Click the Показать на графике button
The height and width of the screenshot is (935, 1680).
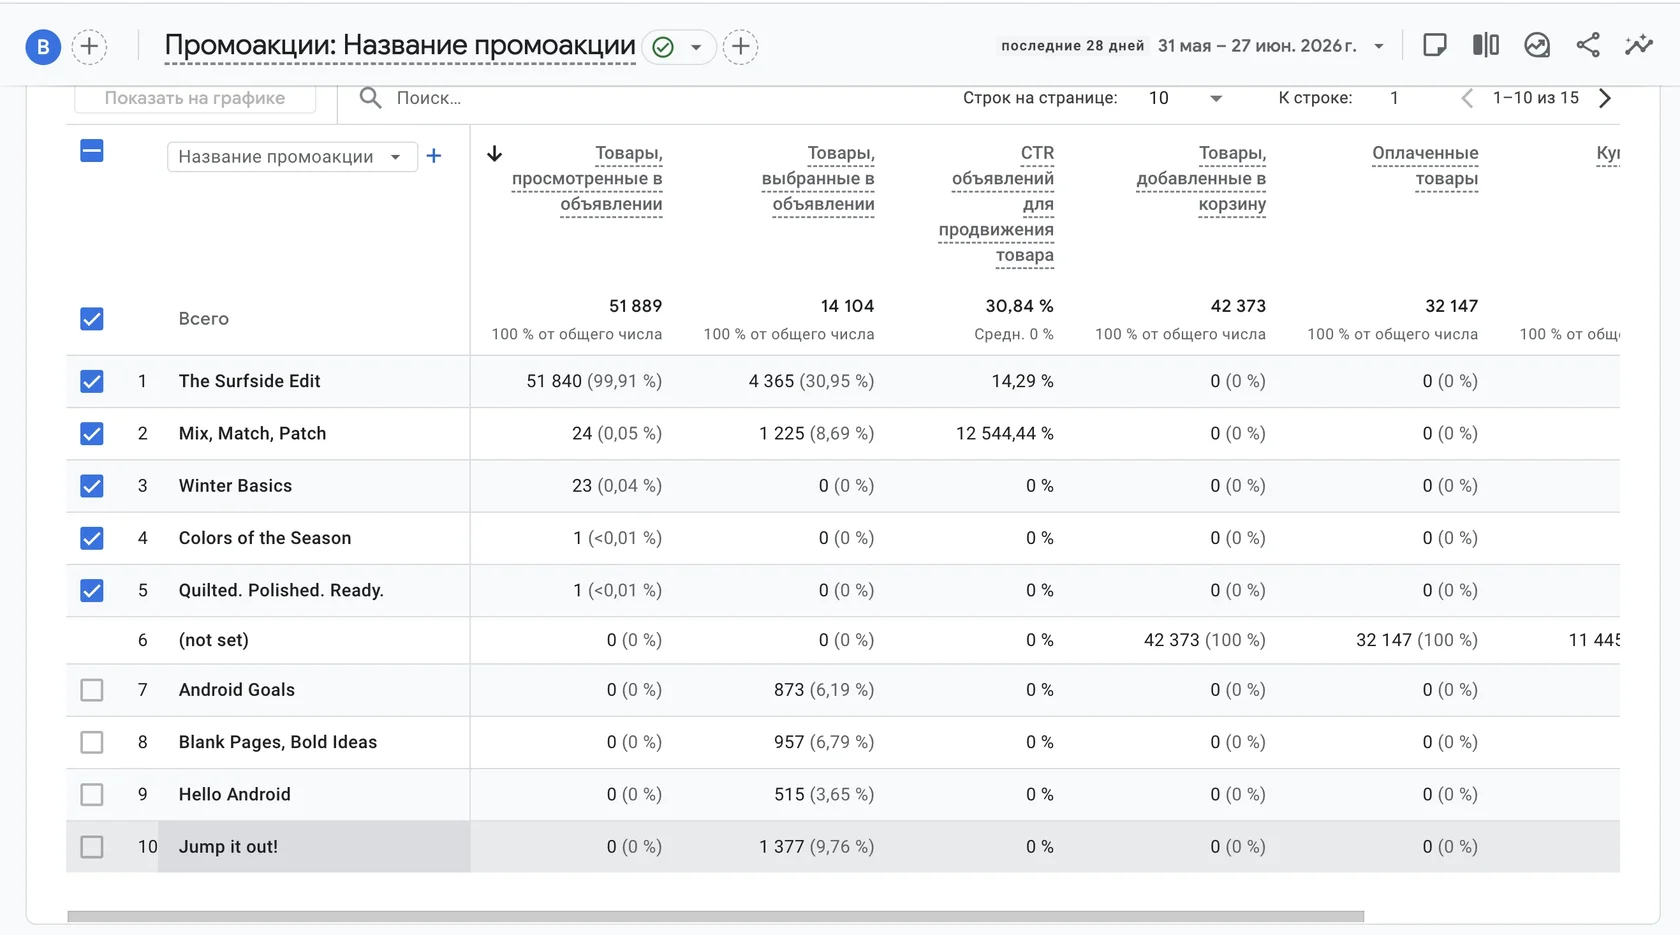tap(195, 98)
